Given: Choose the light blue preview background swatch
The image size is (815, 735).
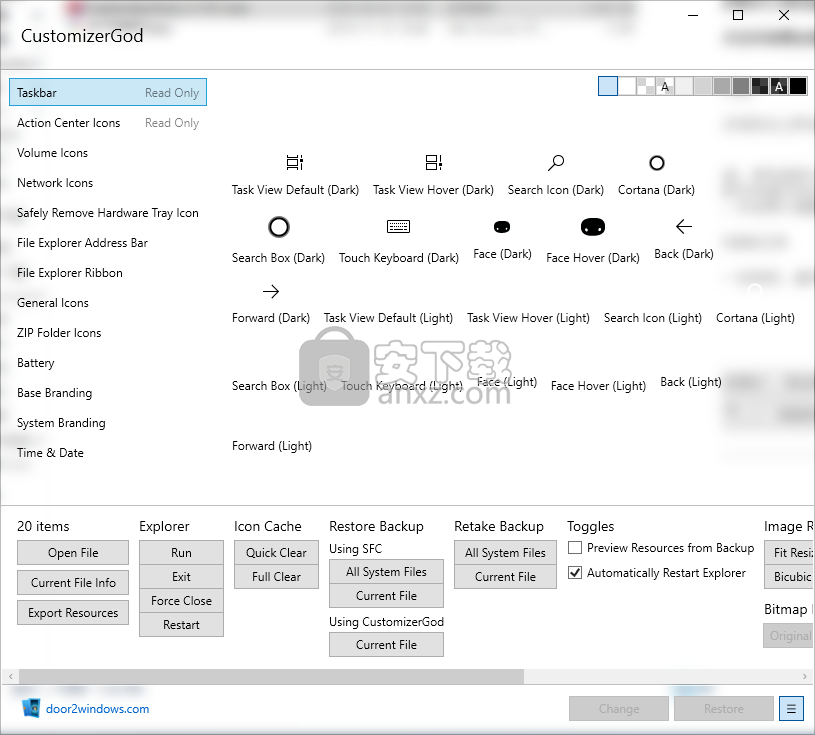Looking at the screenshot, I should [x=608, y=86].
